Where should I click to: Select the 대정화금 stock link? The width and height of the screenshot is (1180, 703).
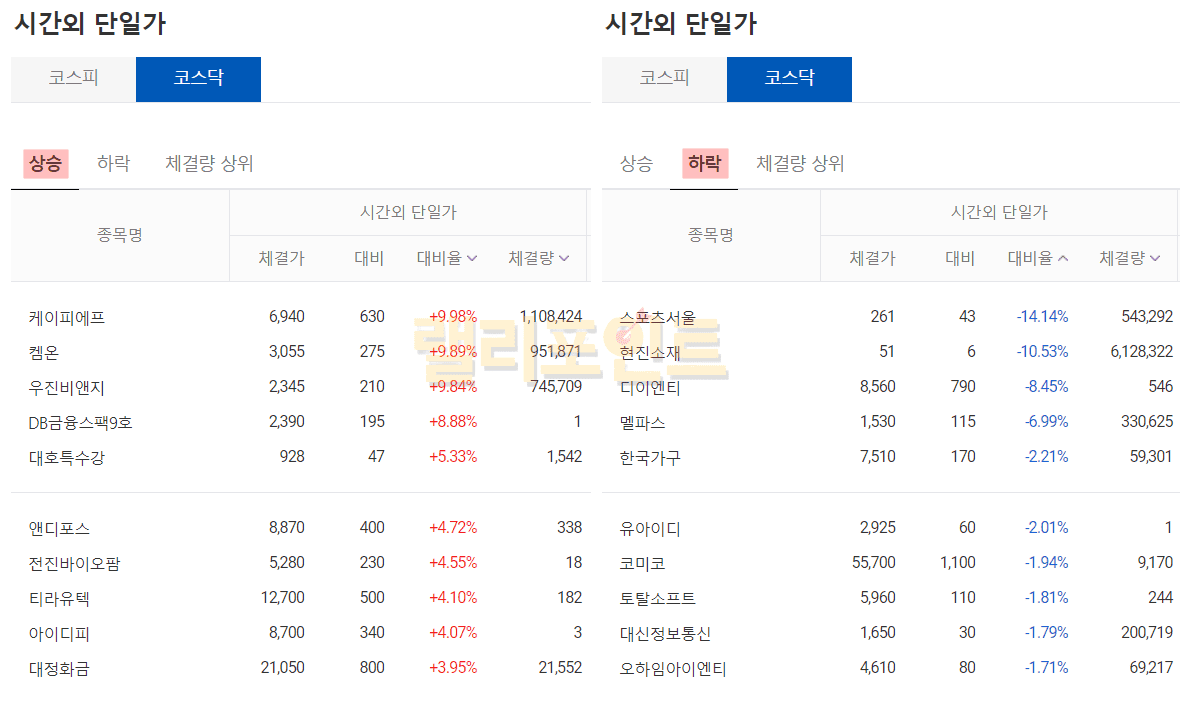click(59, 669)
